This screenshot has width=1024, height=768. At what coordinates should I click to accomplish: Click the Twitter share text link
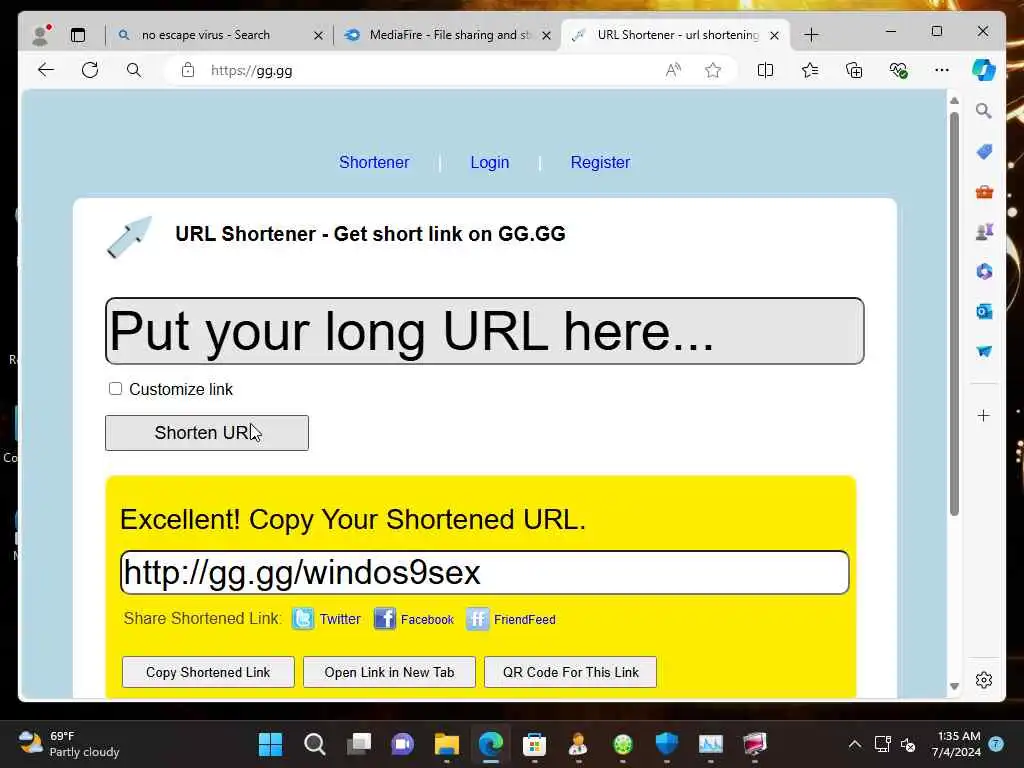pyautogui.click(x=340, y=619)
